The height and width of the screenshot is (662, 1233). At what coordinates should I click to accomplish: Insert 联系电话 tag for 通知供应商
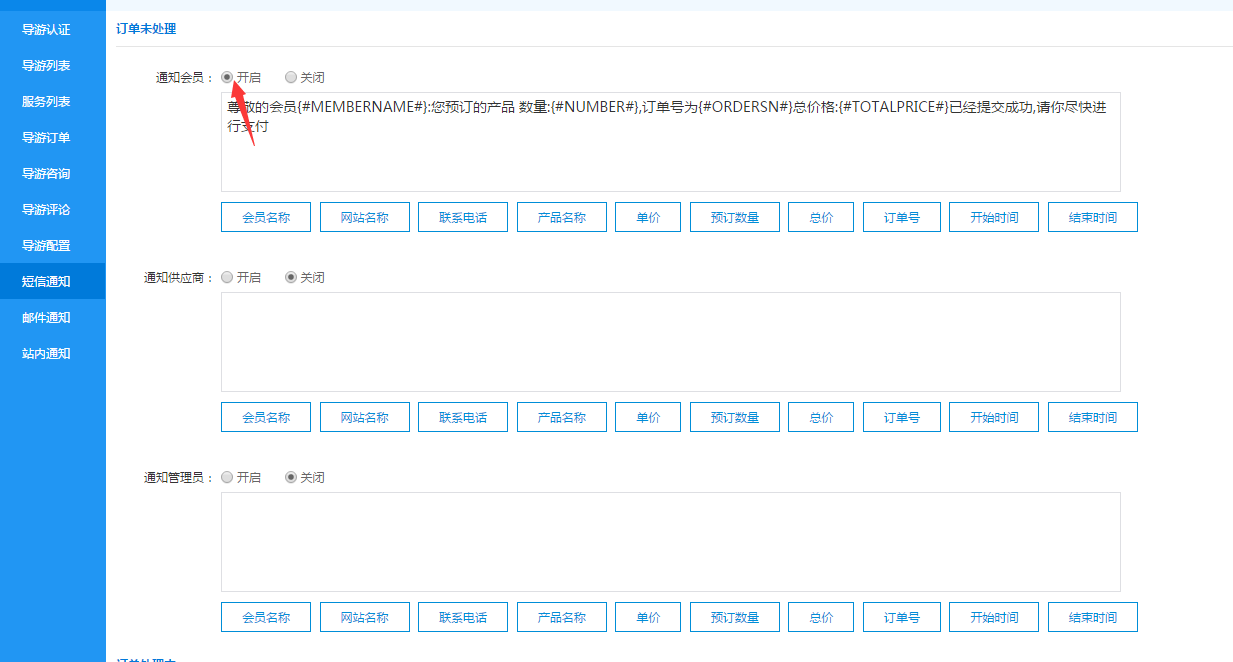pos(463,417)
